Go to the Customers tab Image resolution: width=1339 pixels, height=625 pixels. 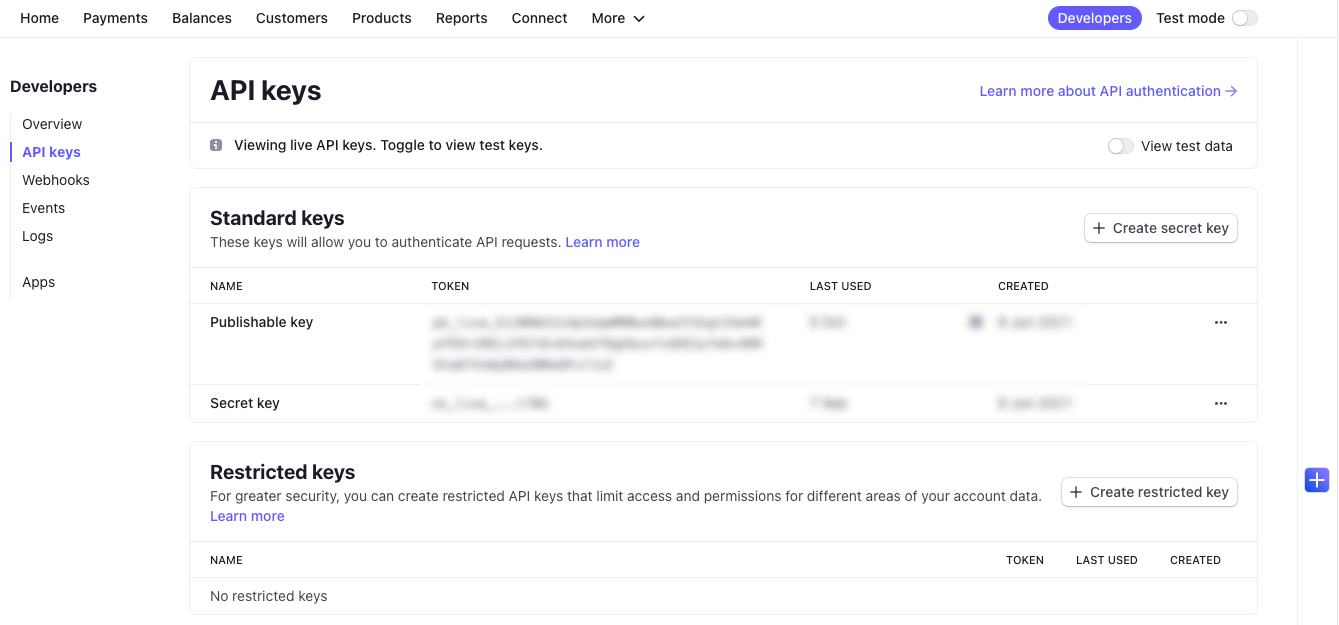[x=291, y=18]
